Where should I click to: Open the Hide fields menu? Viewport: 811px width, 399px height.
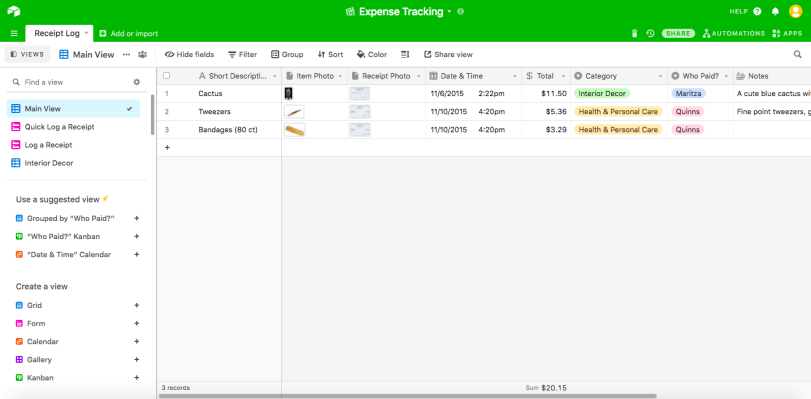coord(189,54)
